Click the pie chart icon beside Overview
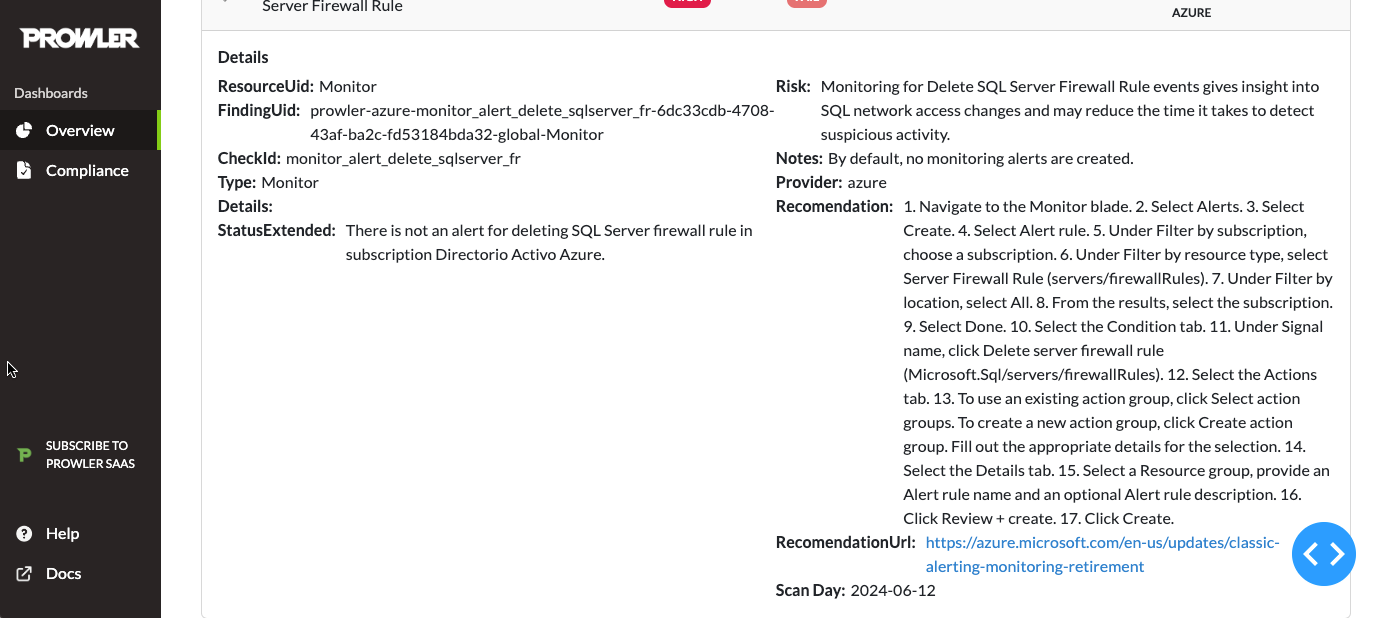This screenshot has height=618, width=1386. click(24, 131)
